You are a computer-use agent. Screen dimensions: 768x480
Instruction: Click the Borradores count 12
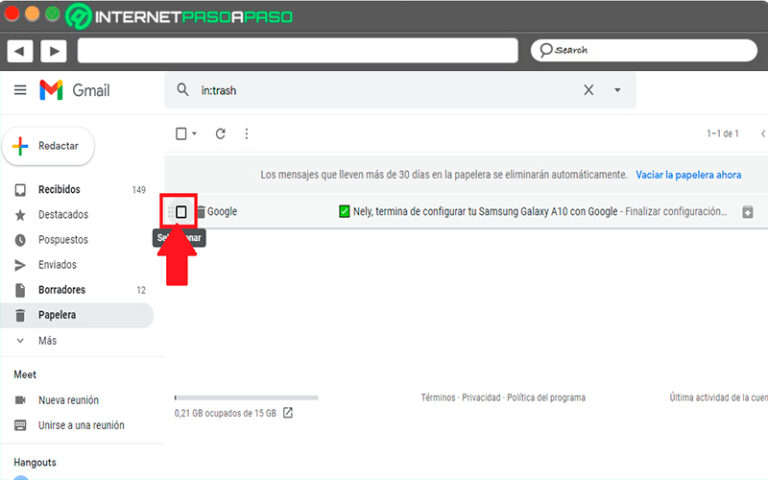coord(141,290)
